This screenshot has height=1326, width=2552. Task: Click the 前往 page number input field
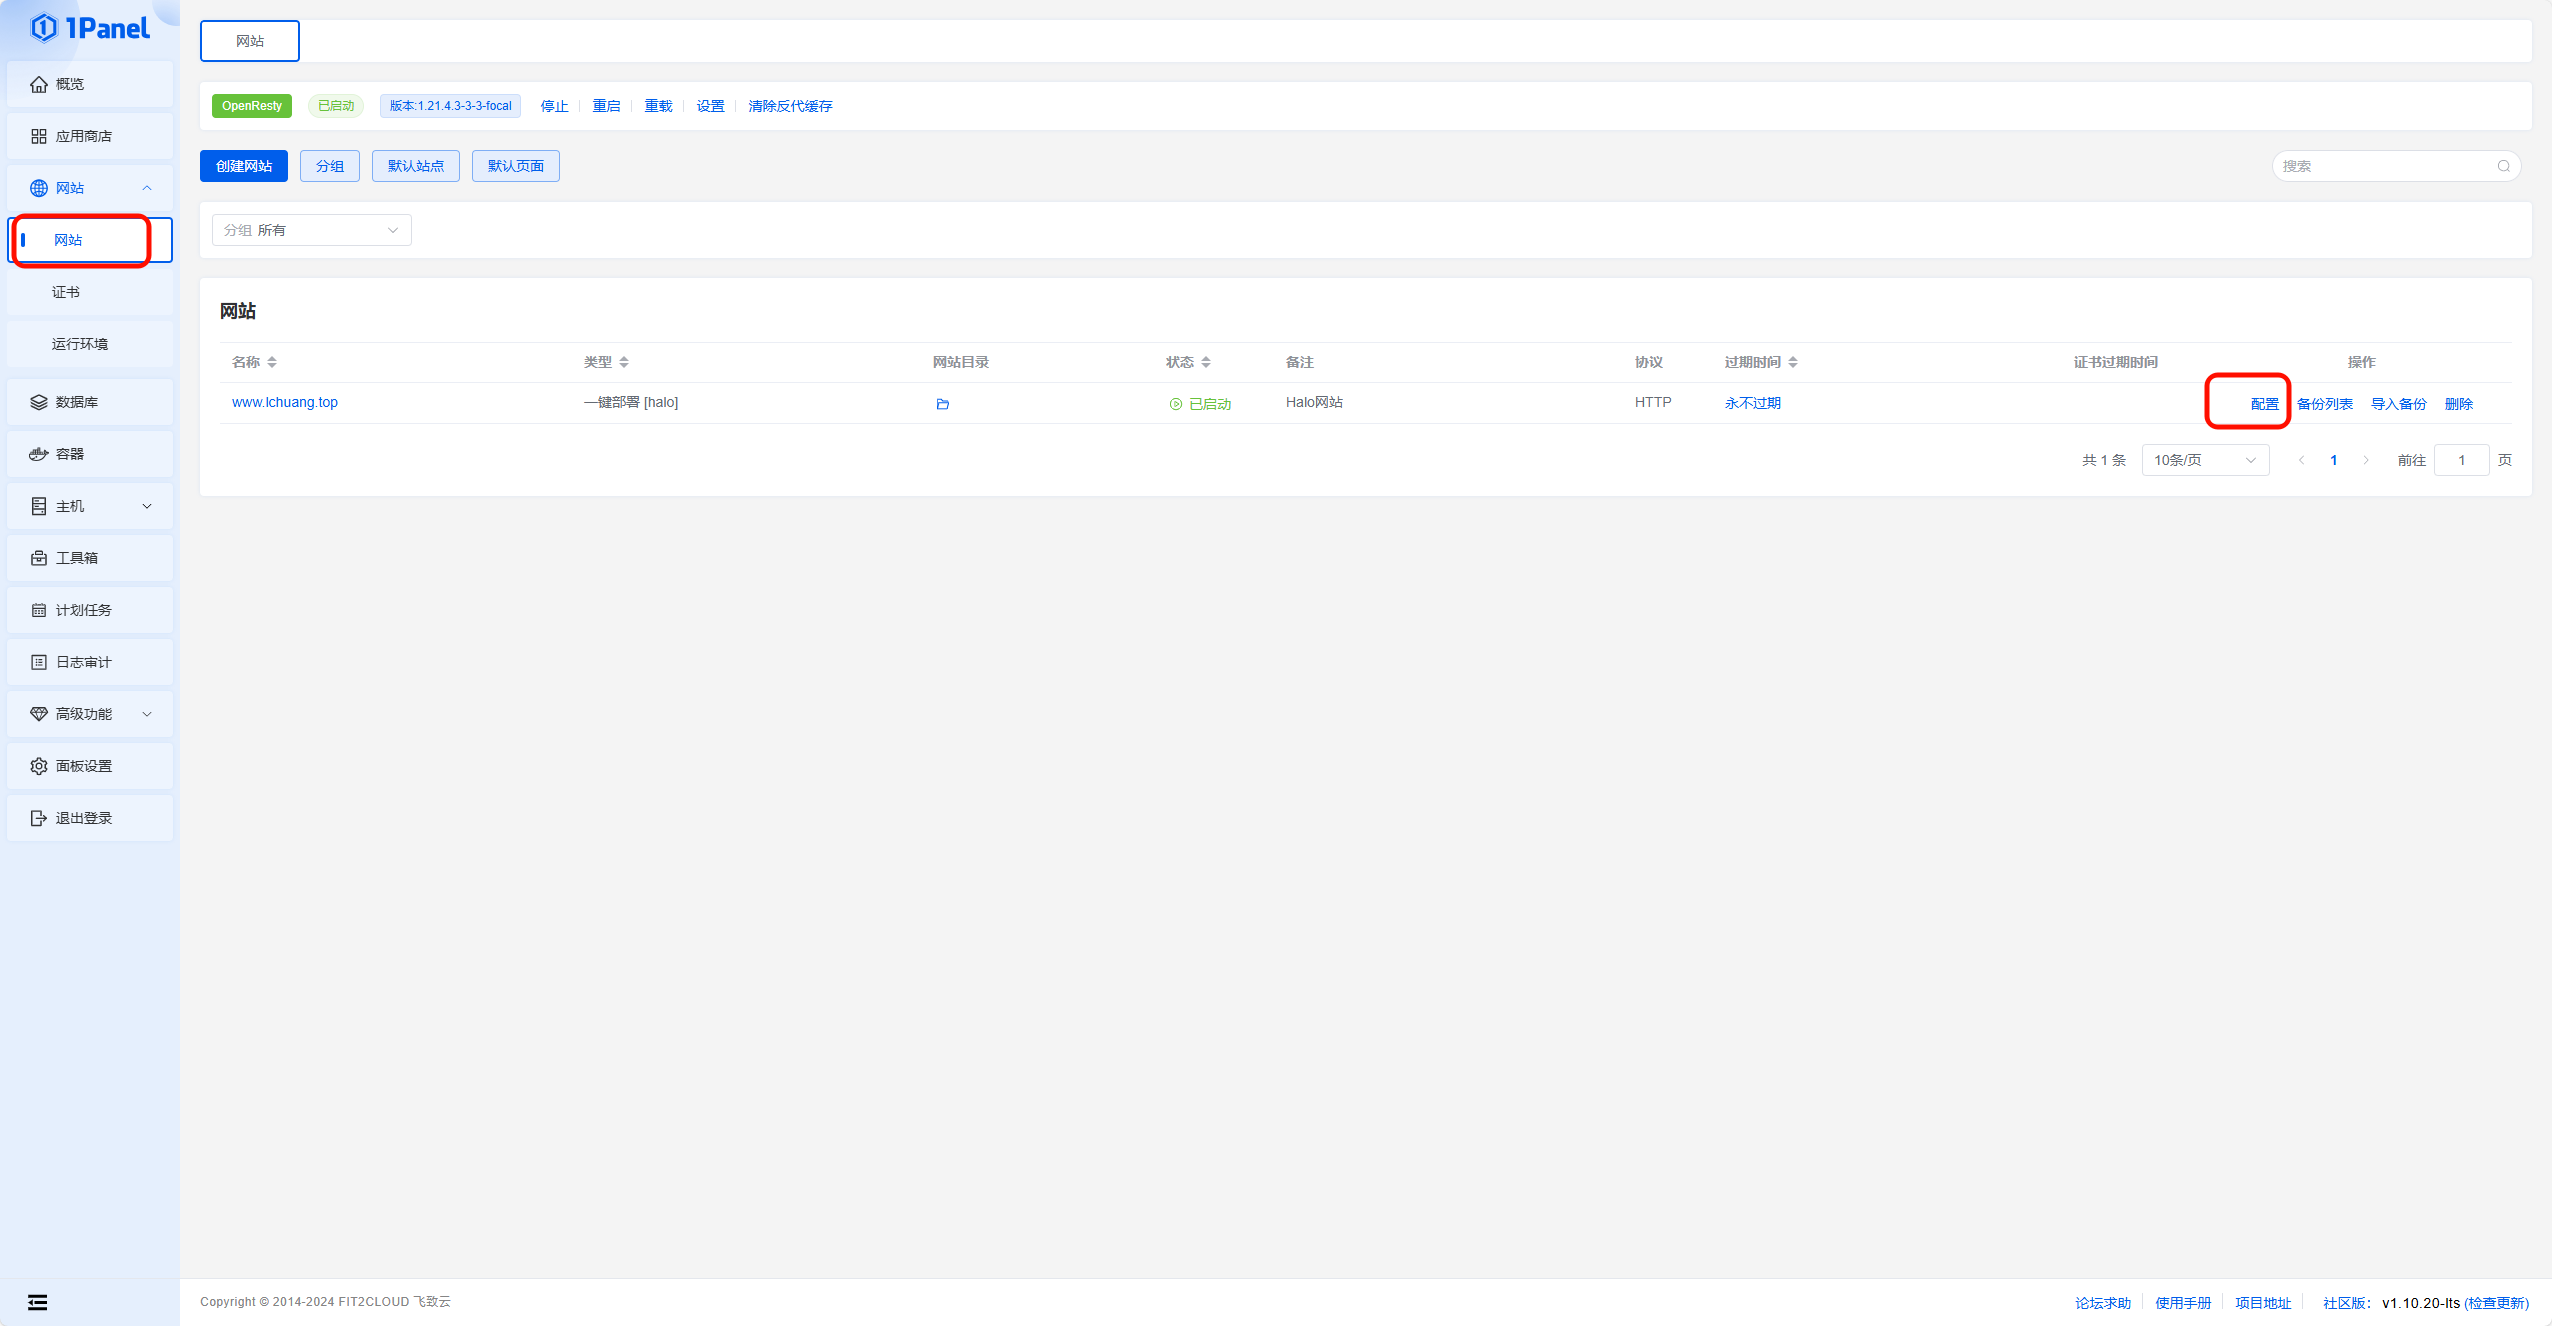(2461, 460)
